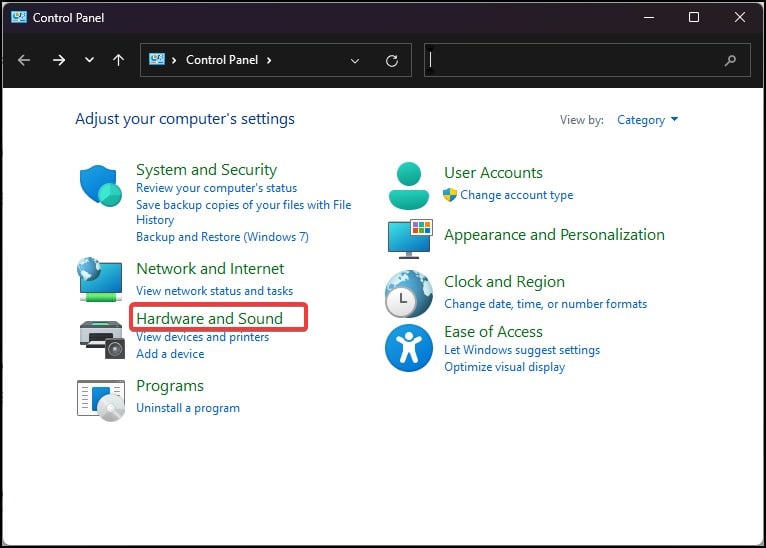Open the View by Category dropdown
Screen dimensions: 766x548
coord(647,120)
